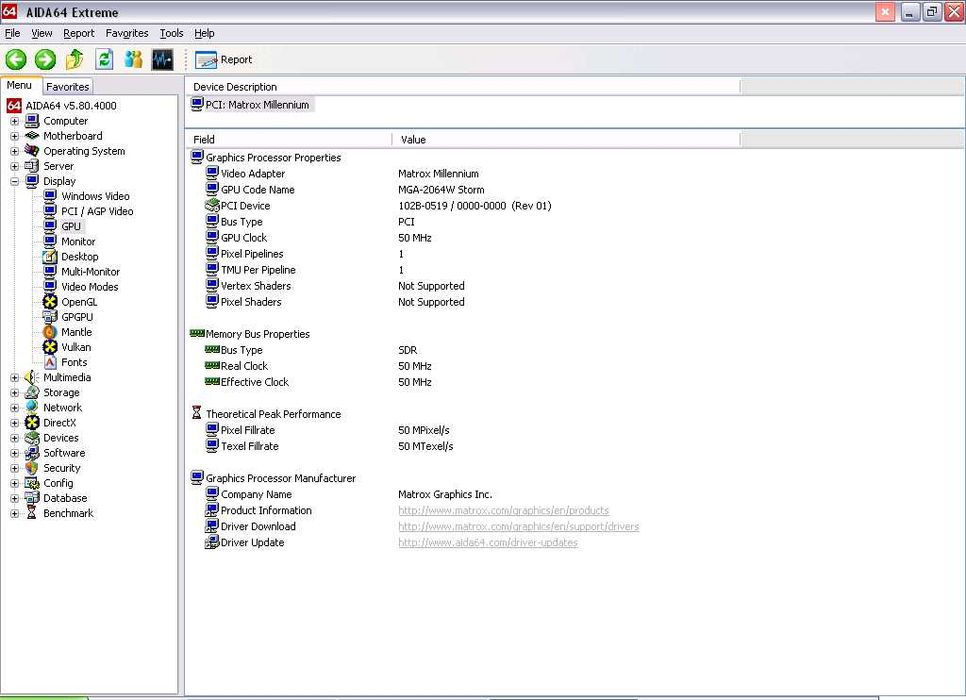966x700 pixels.
Task: Click the Value column header
Action: [x=566, y=140]
